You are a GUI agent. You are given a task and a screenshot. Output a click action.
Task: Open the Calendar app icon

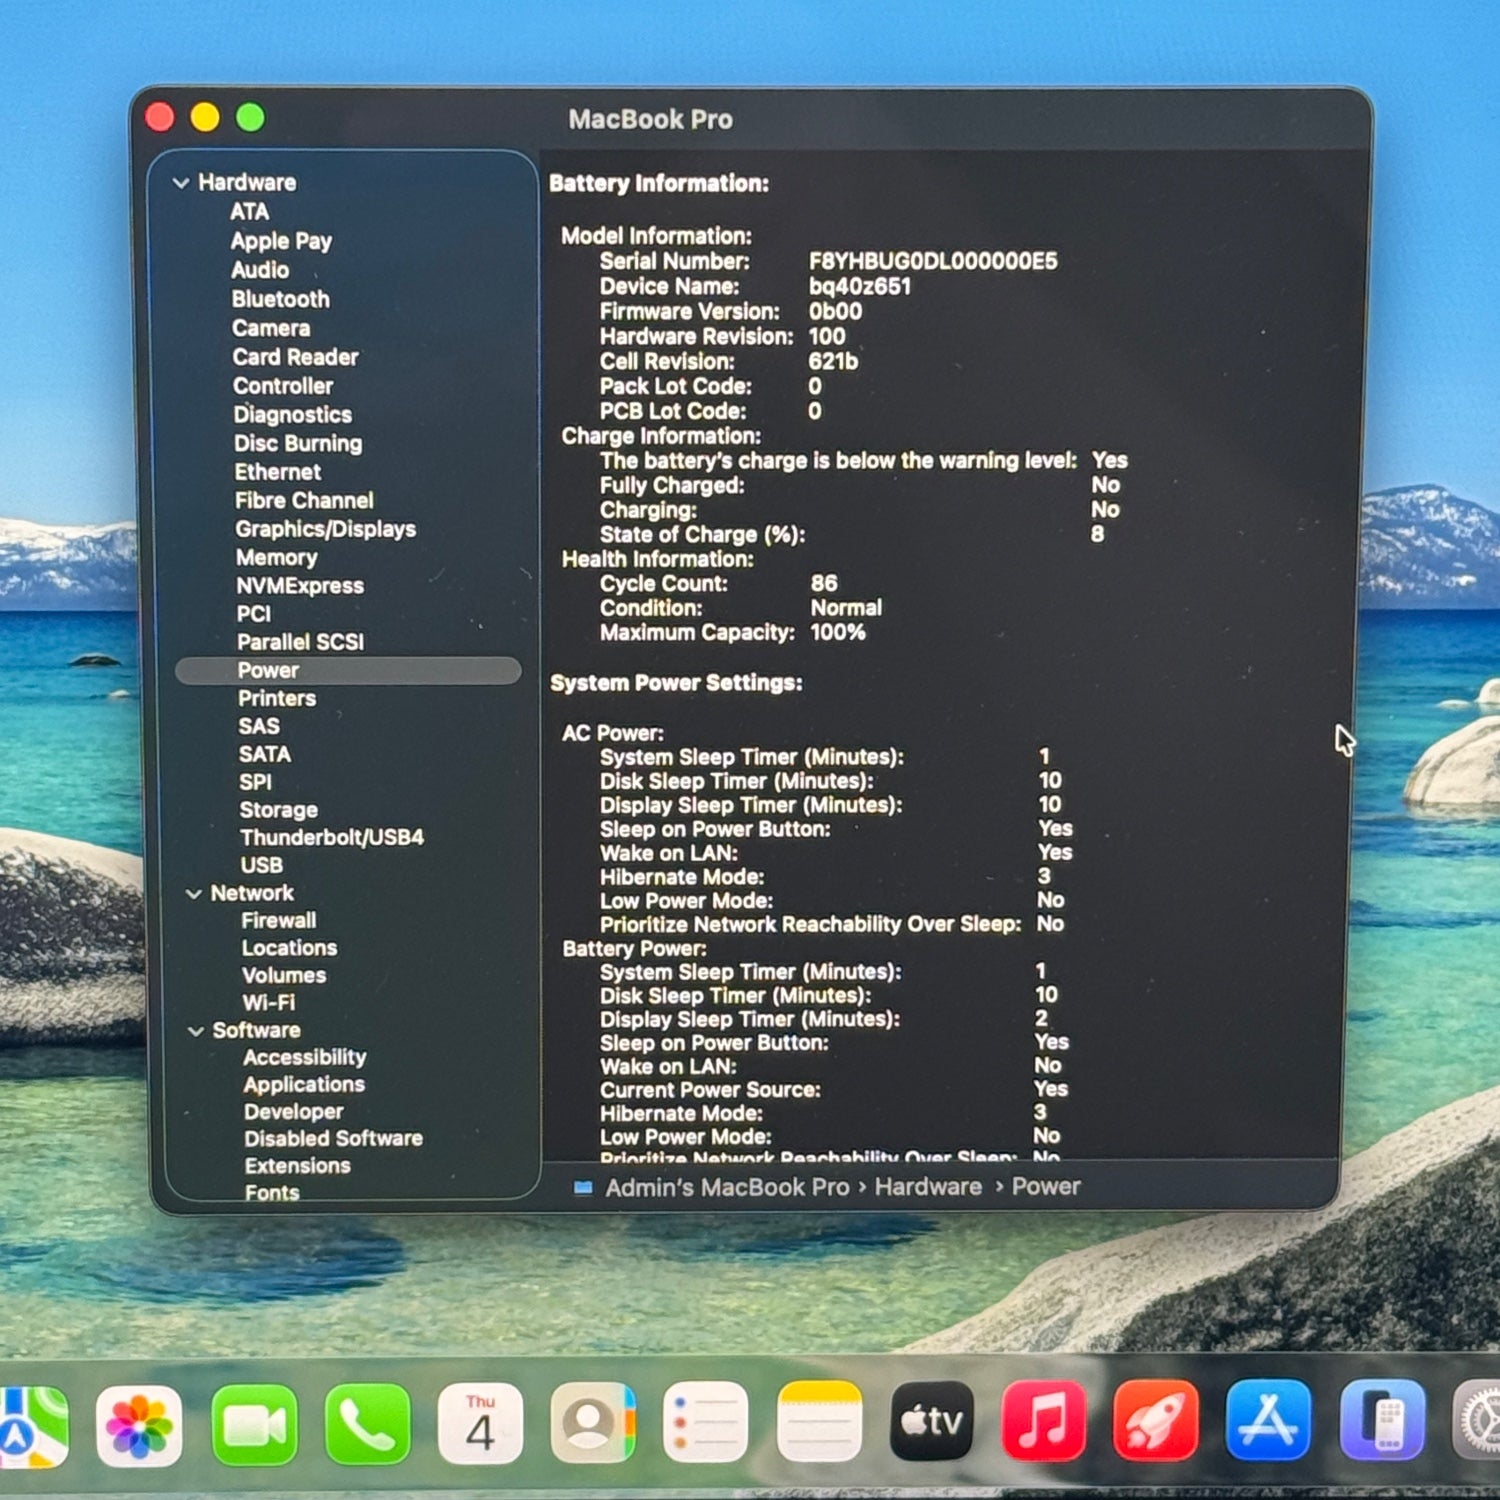(480, 1424)
